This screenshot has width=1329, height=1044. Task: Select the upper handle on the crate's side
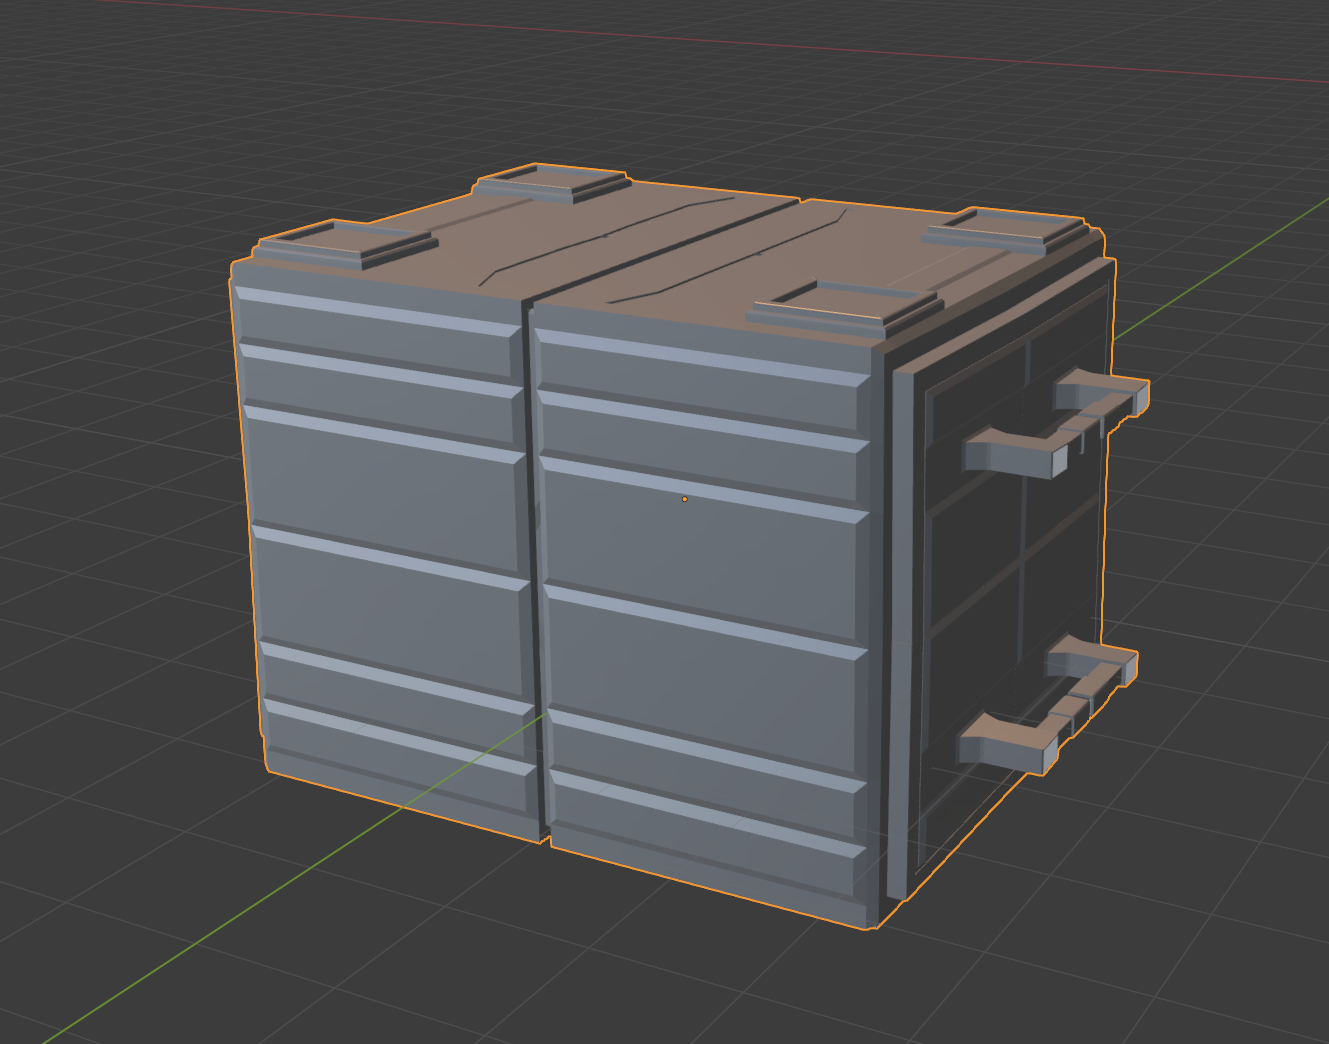(x=1056, y=423)
